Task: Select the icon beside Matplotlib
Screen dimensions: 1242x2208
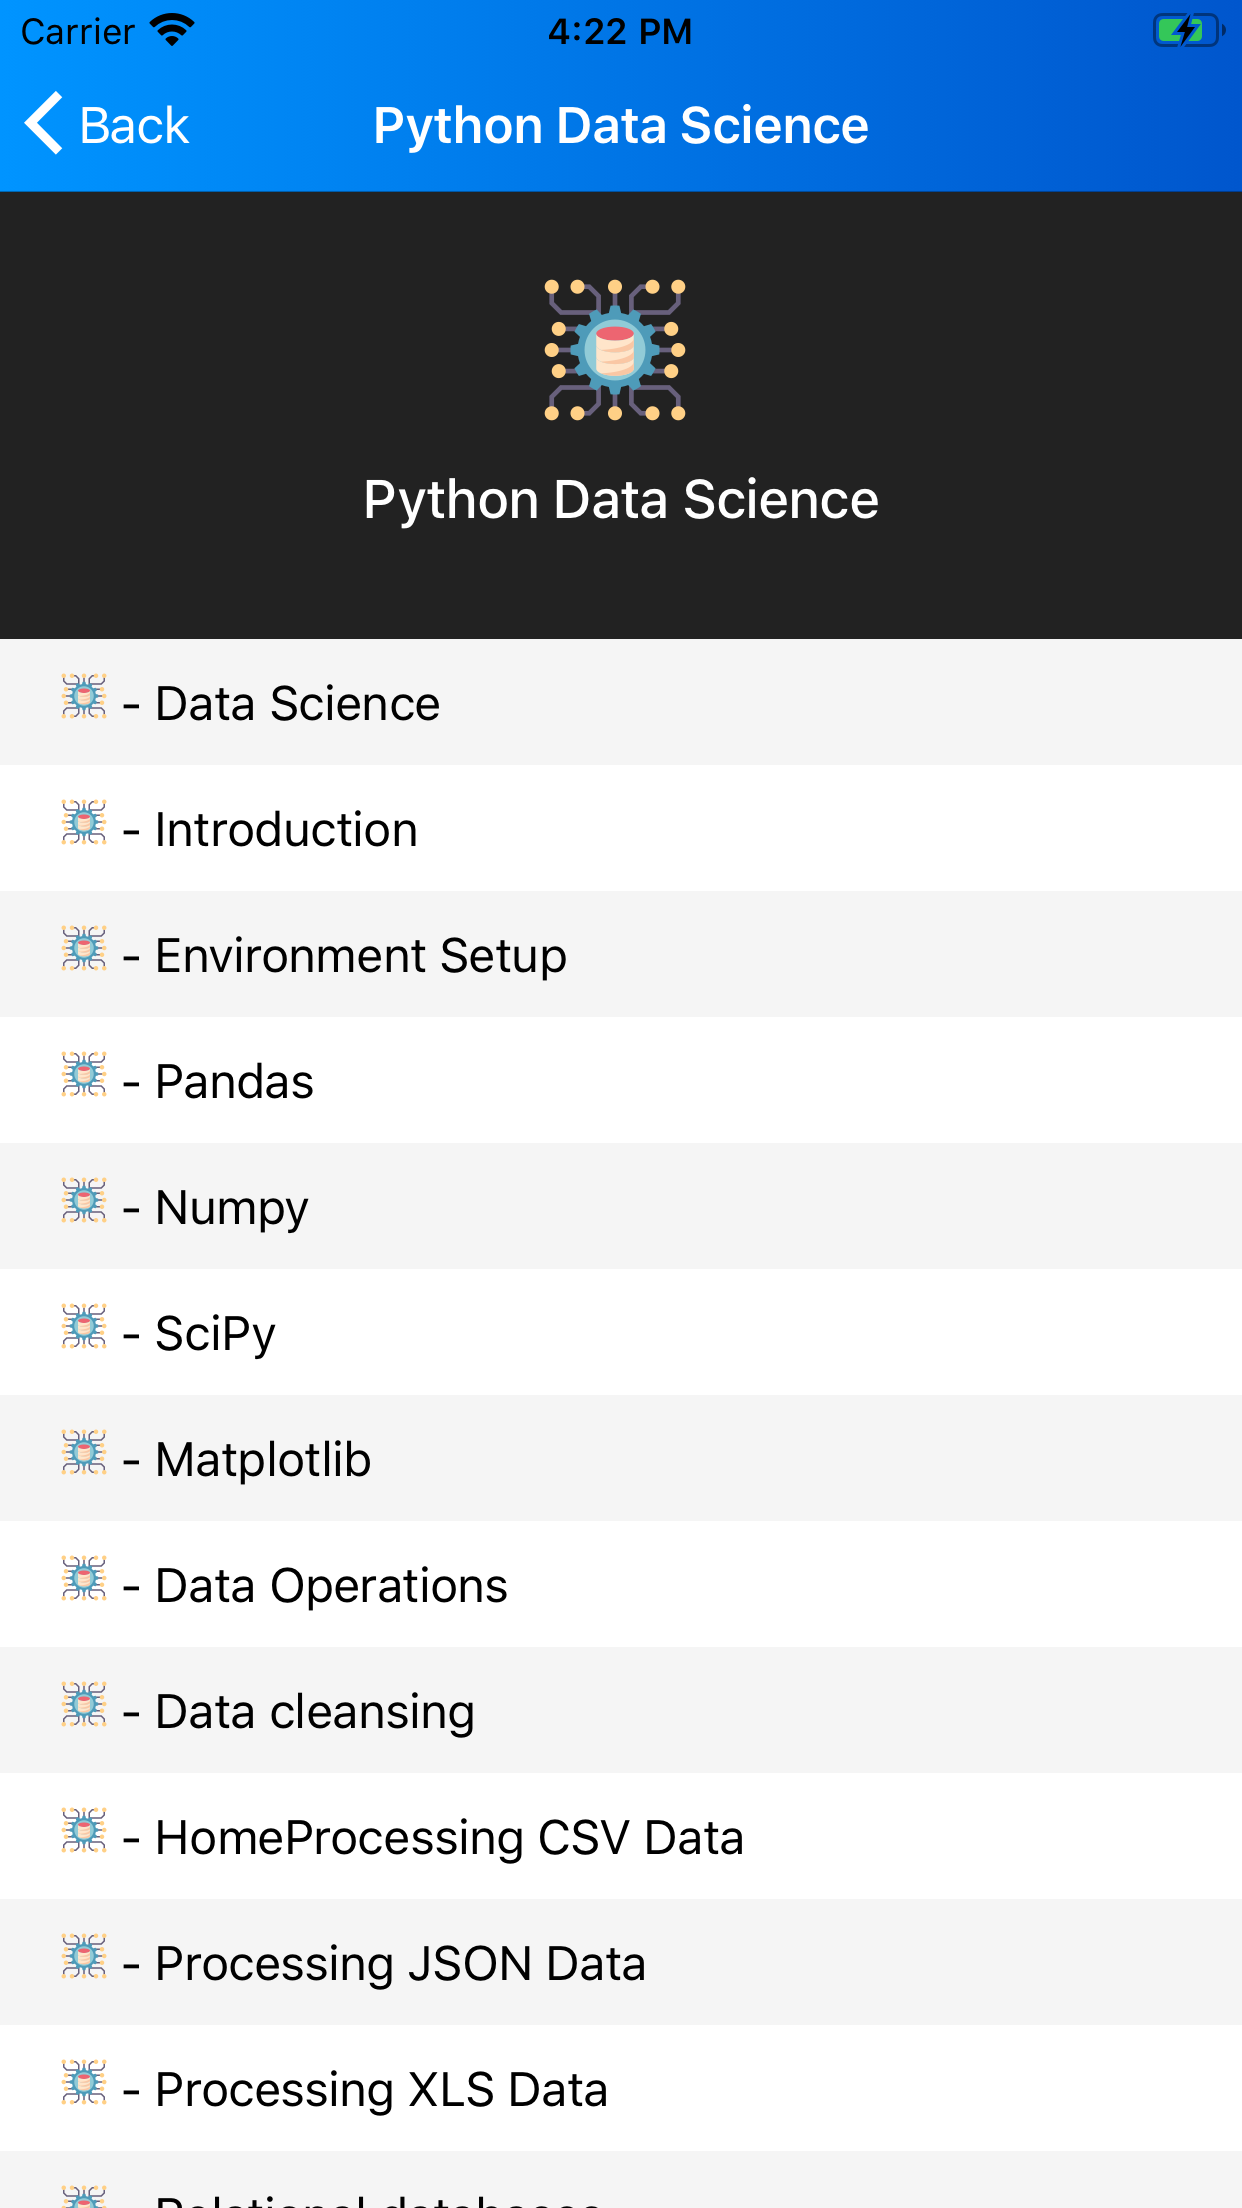Action: coord(84,1453)
